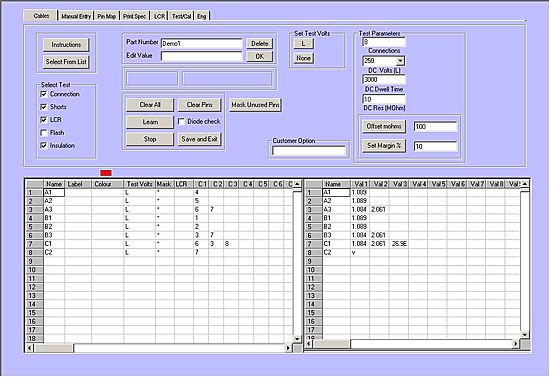Open the Manual Entry tab
This screenshot has height=377, width=550.
(76, 16)
